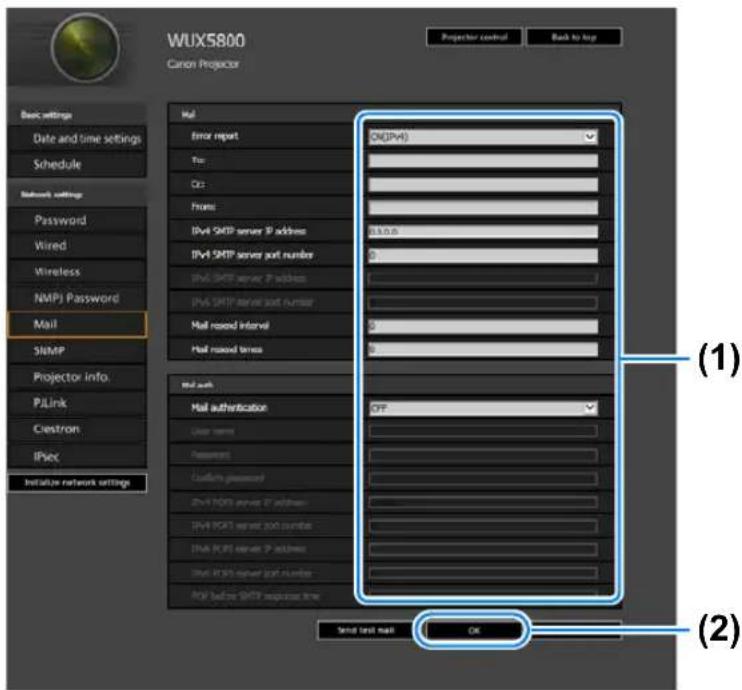Viewport: 742px width, 690px height.
Task: Open the PJLink settings page
Action: pyautogui.click(x=77, y=403)
